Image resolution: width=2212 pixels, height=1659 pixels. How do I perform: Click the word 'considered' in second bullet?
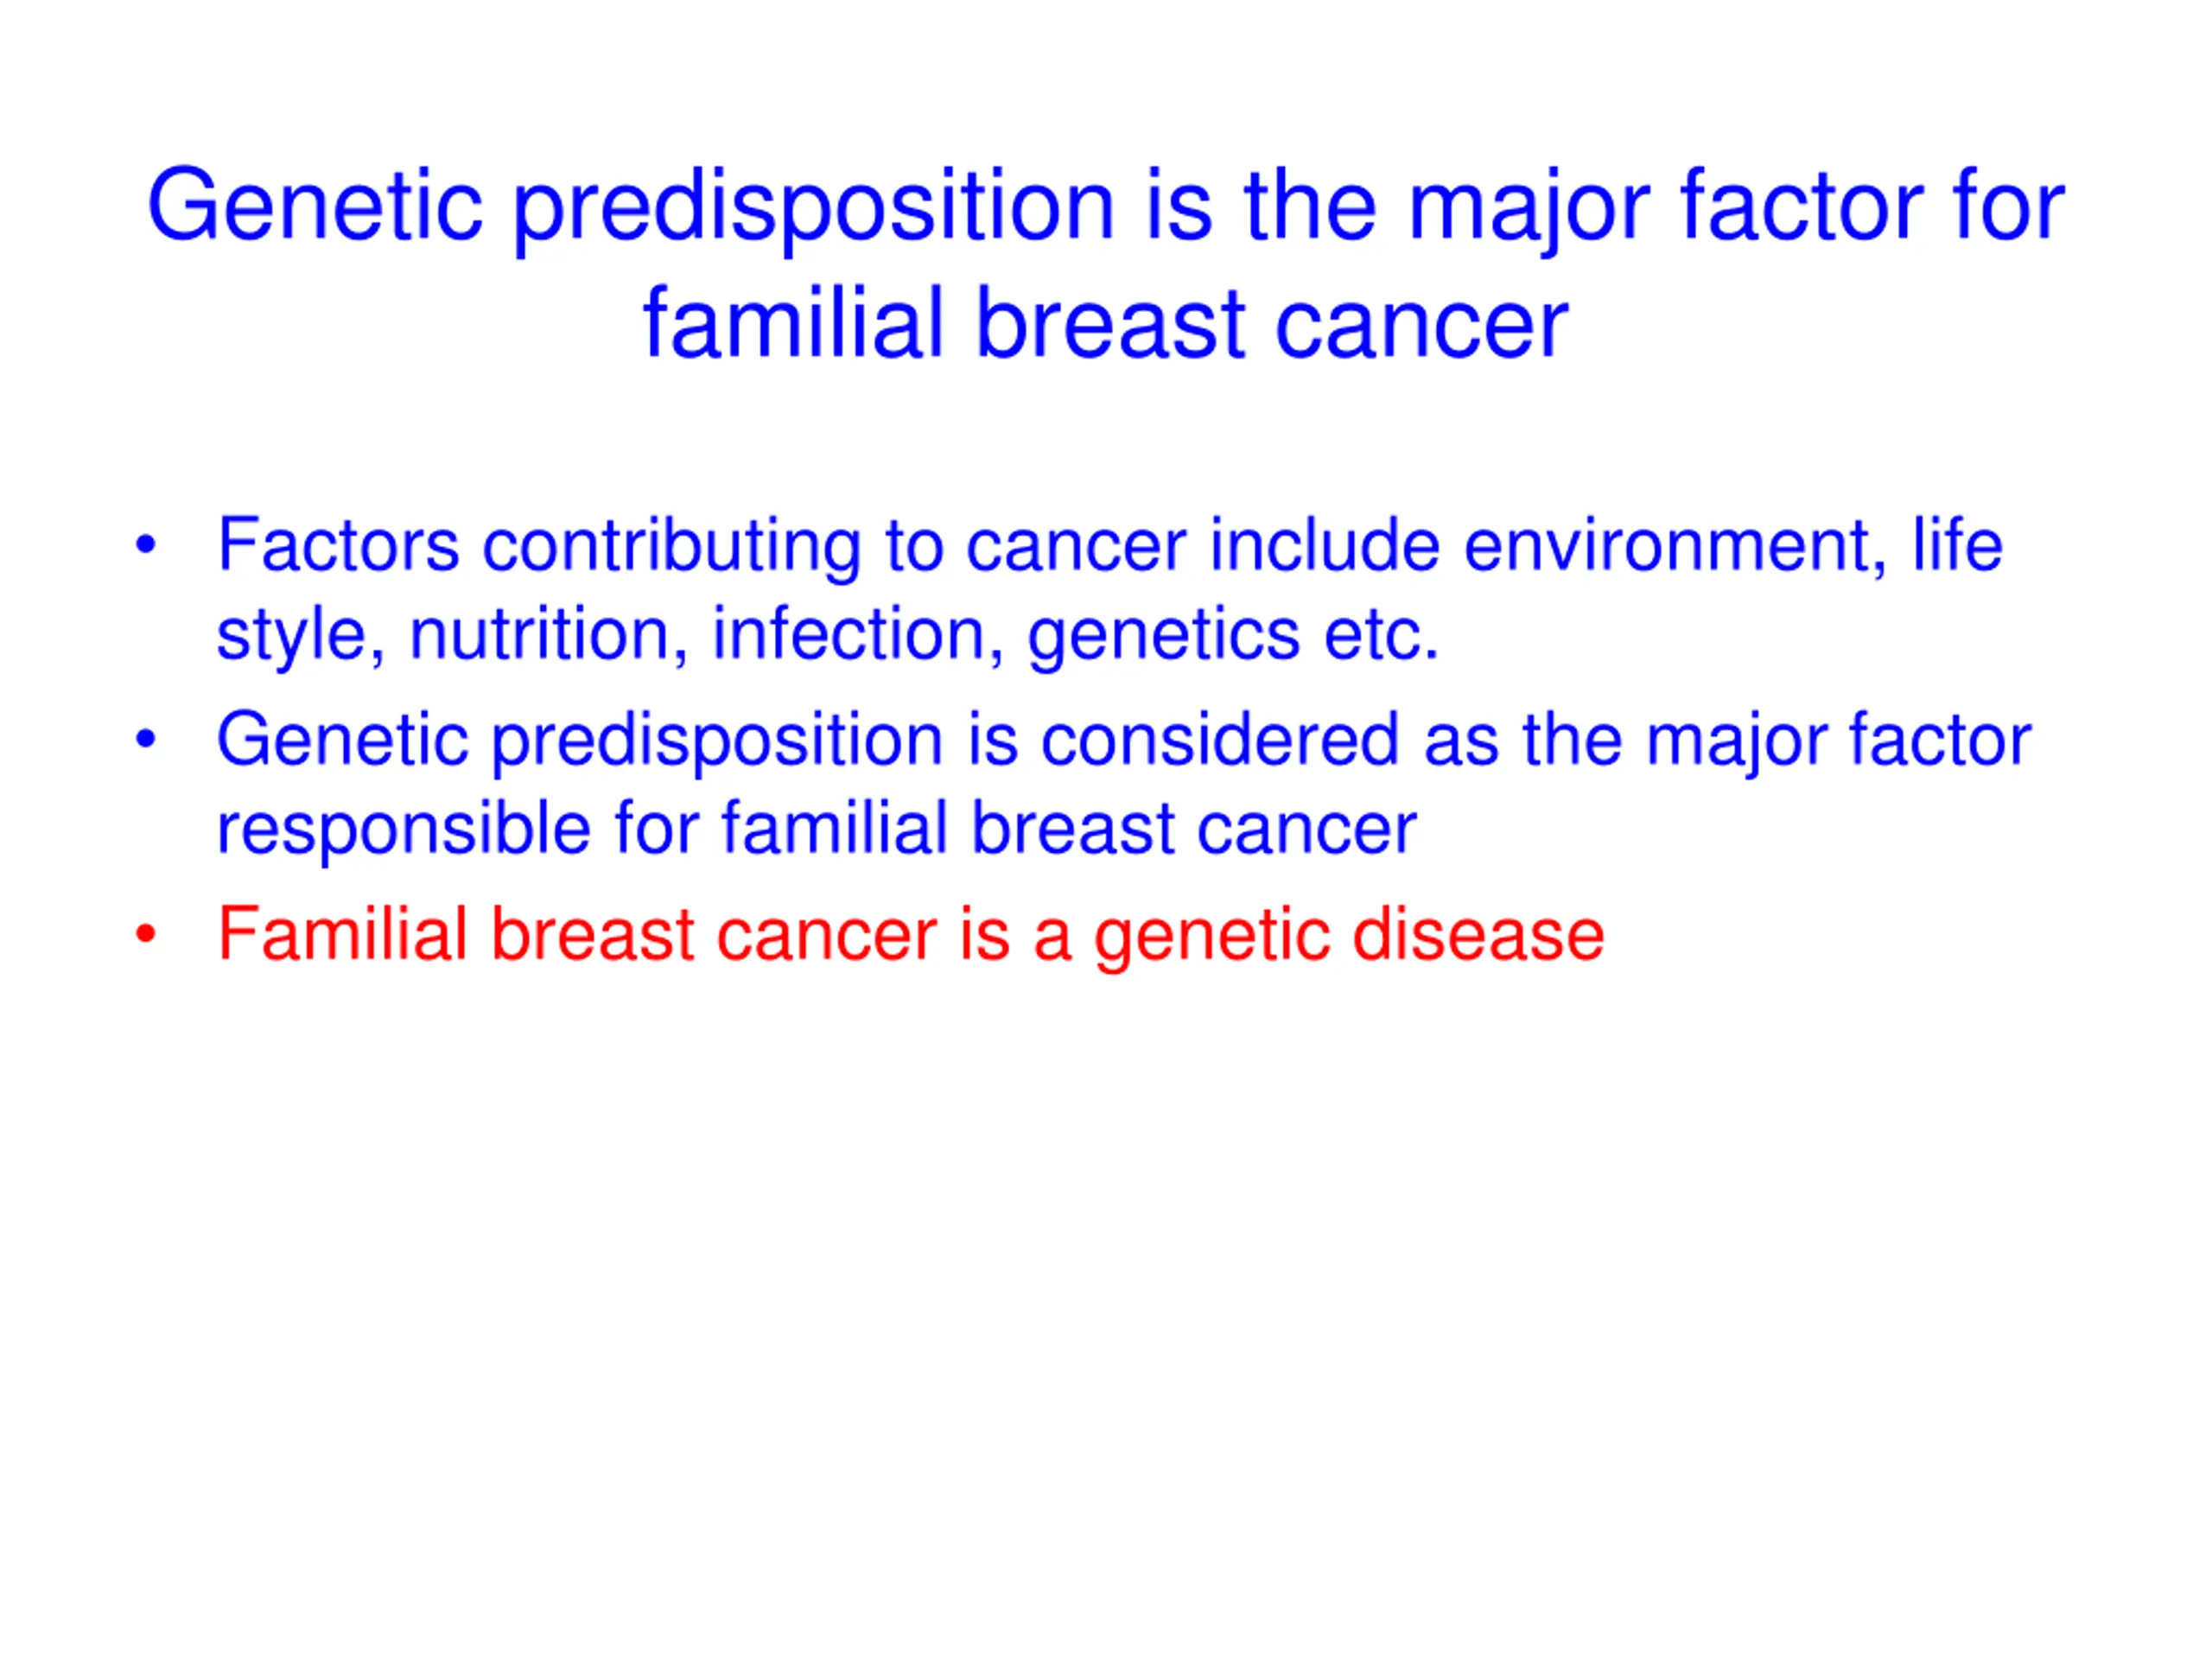(x=1220, y=741)
